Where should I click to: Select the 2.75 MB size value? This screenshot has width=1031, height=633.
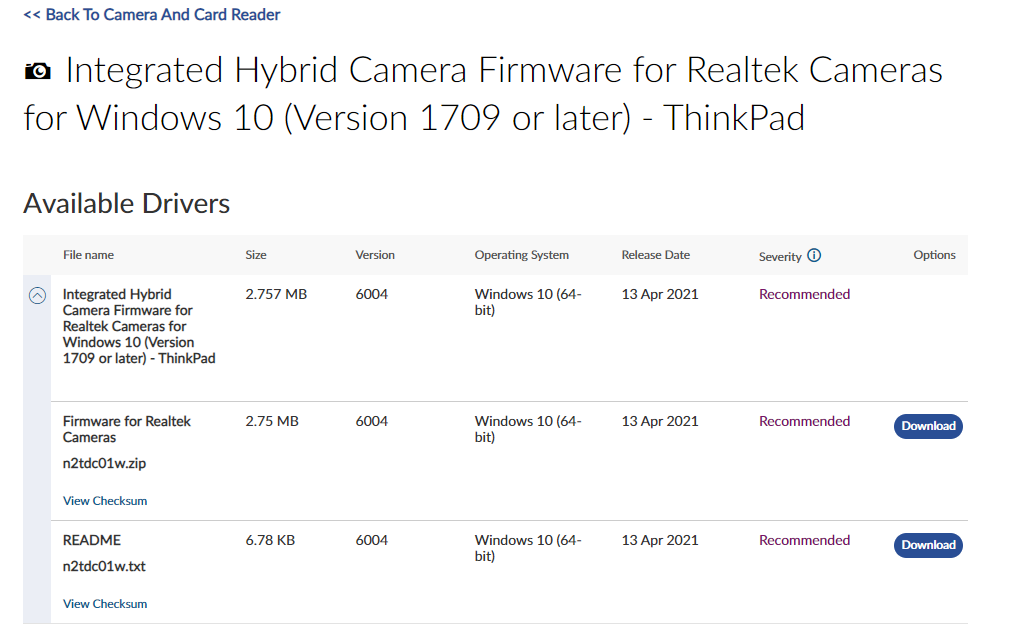[x=272, y=421]
